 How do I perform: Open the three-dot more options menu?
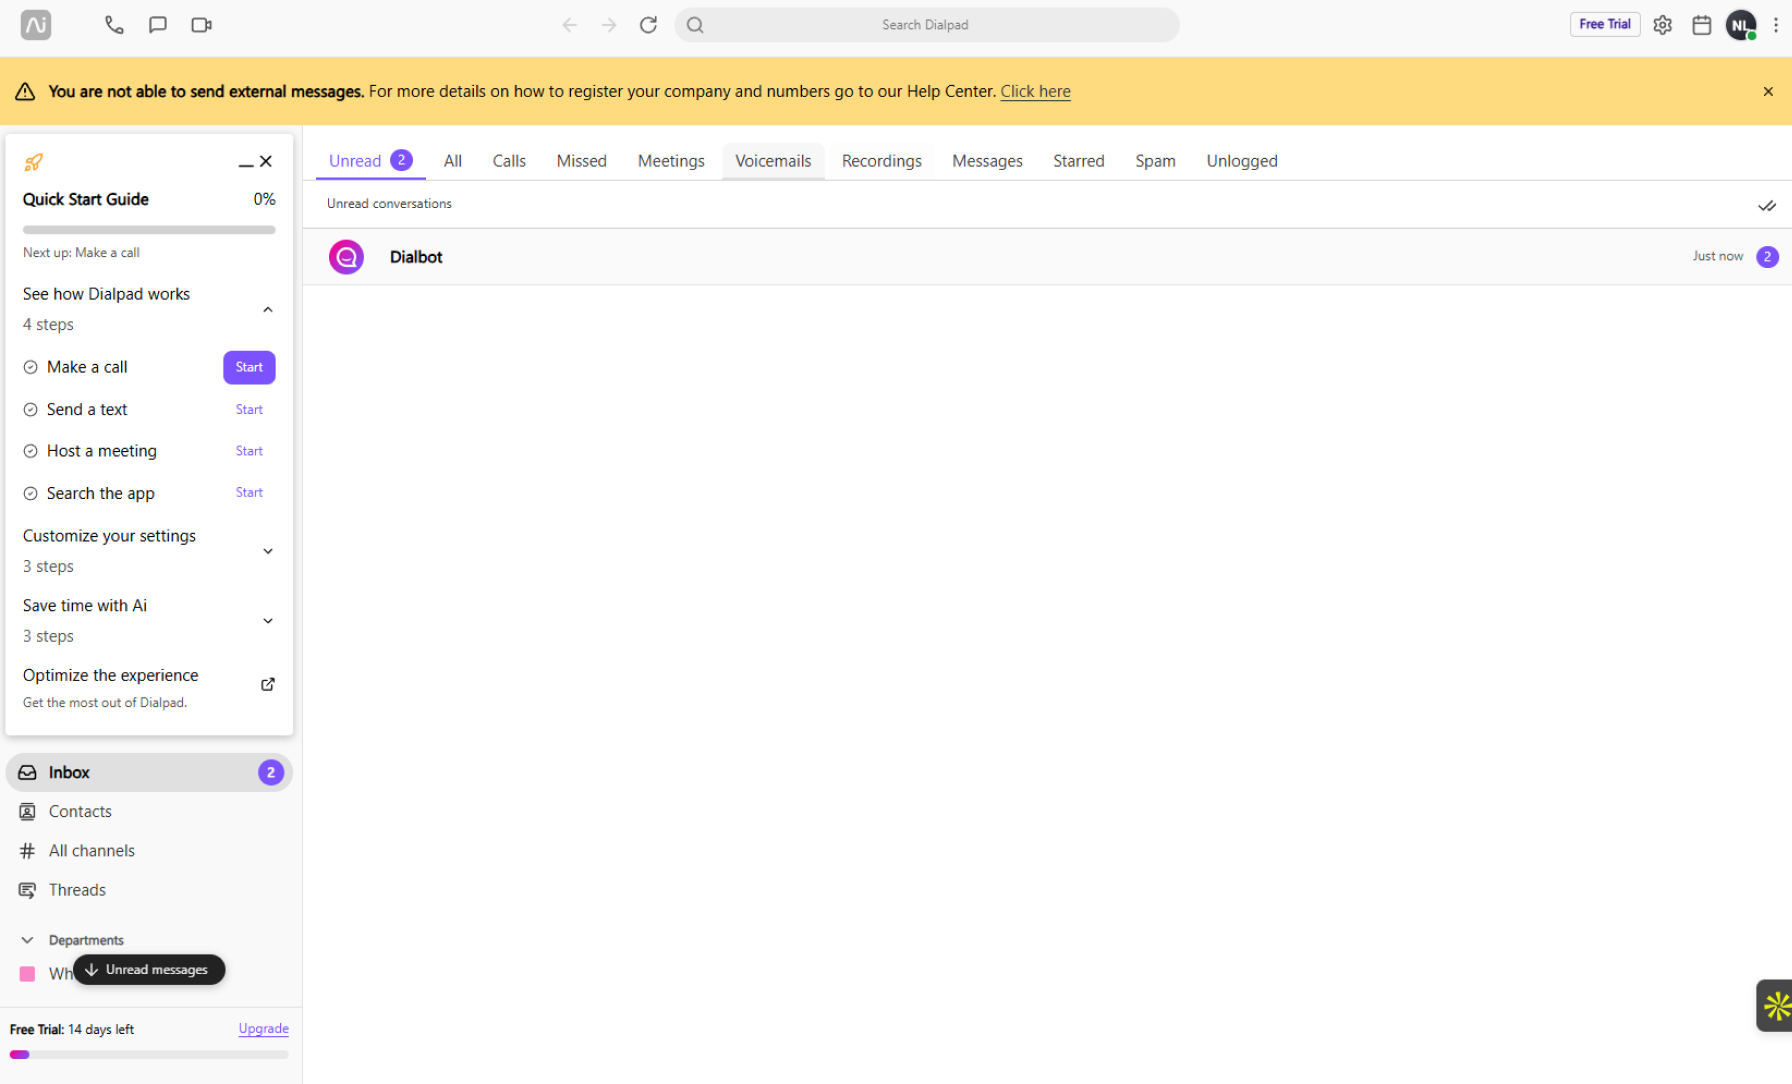1776,25
